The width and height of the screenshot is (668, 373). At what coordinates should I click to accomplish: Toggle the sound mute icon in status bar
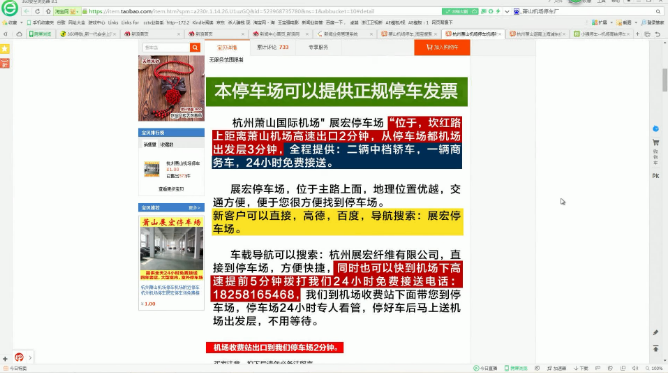coord(635,368)
